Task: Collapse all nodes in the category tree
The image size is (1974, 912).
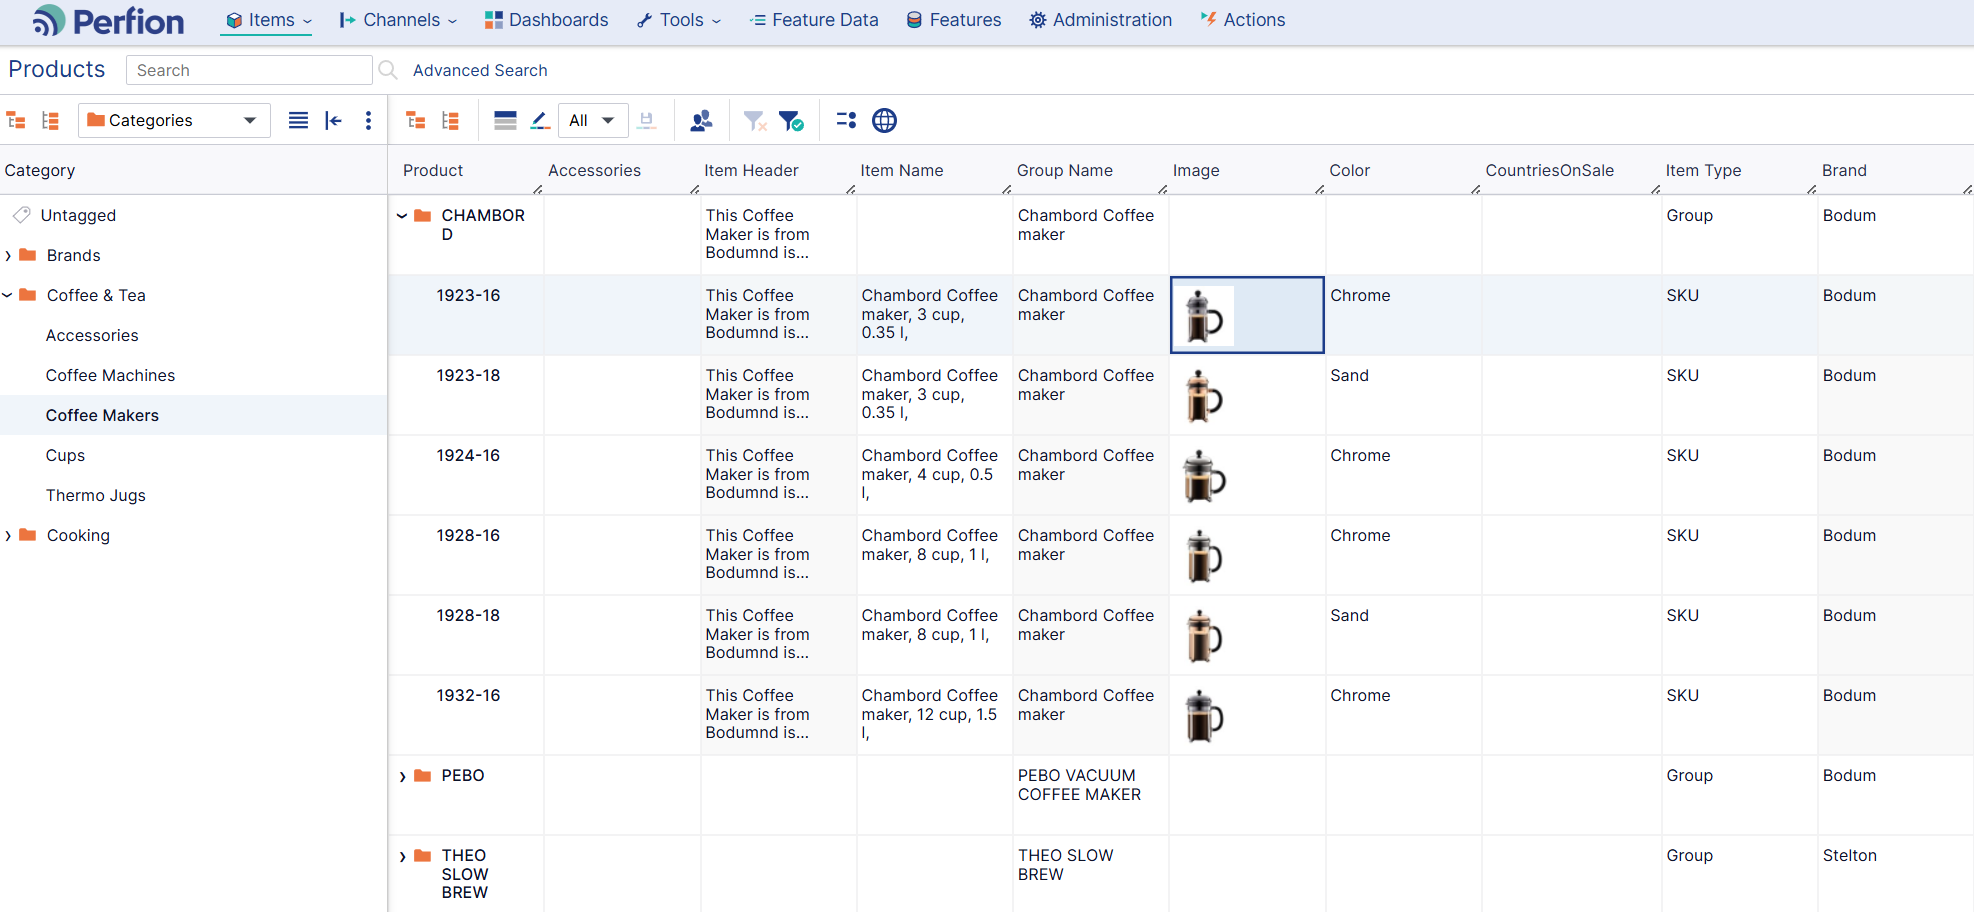Action: click(x=51, y=121)
